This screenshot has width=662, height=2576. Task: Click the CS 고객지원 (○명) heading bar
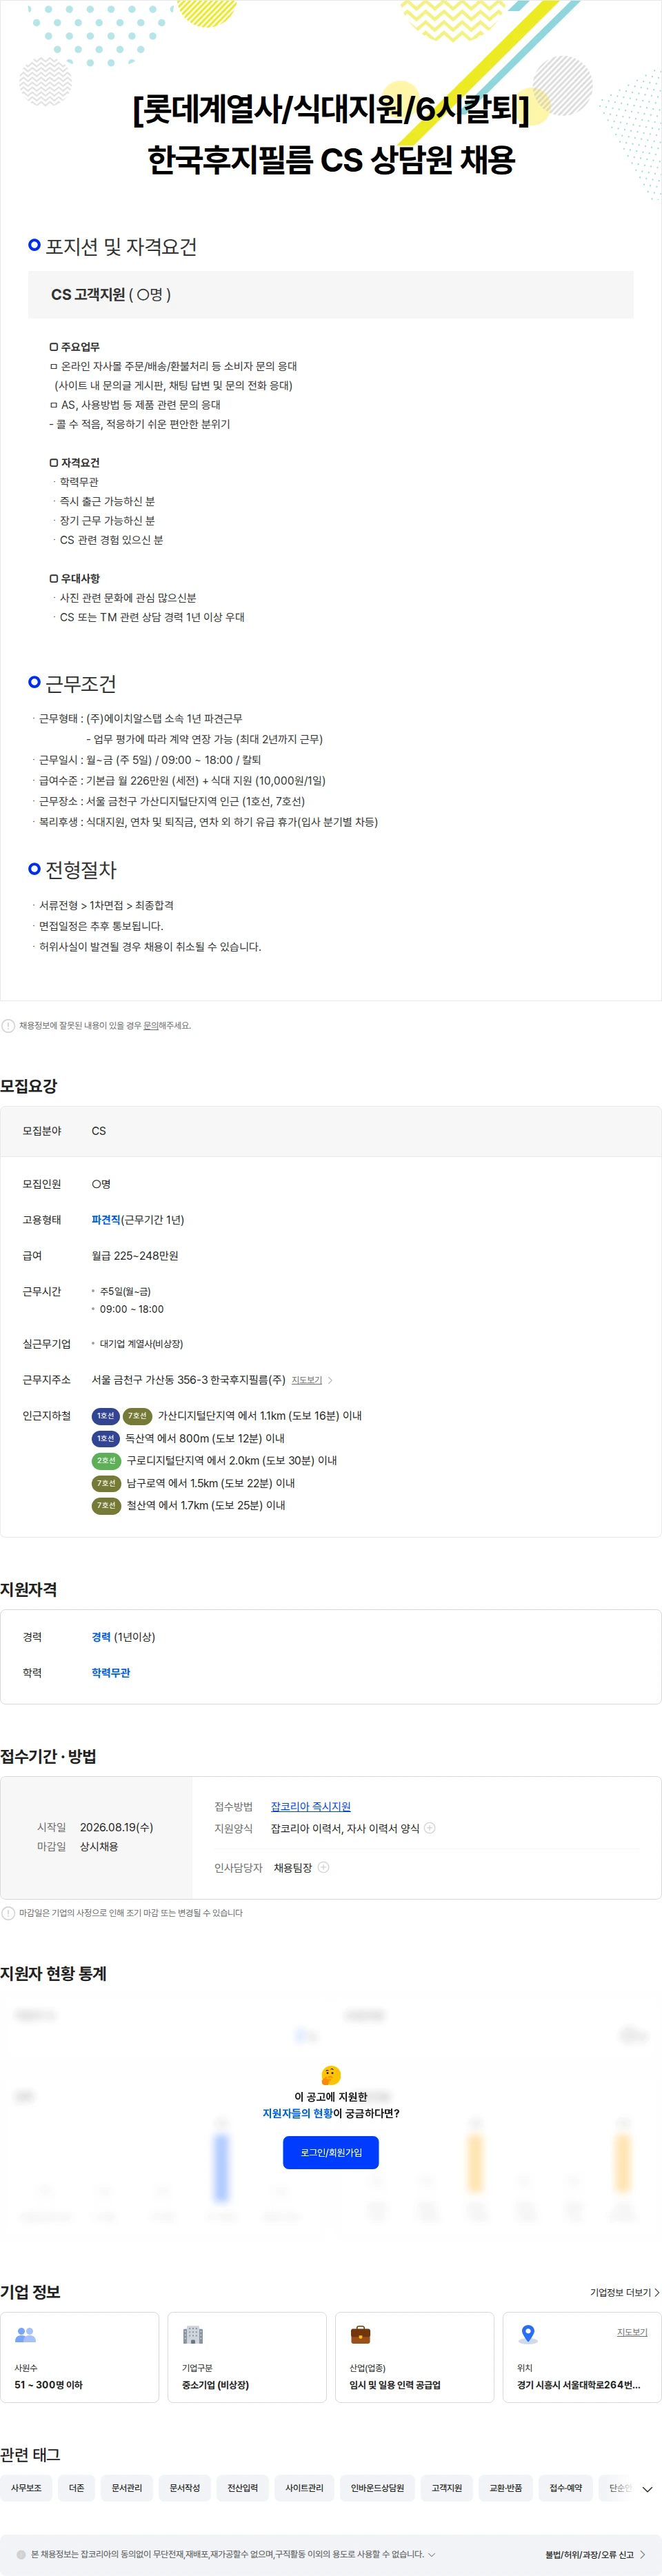[331, 295]
